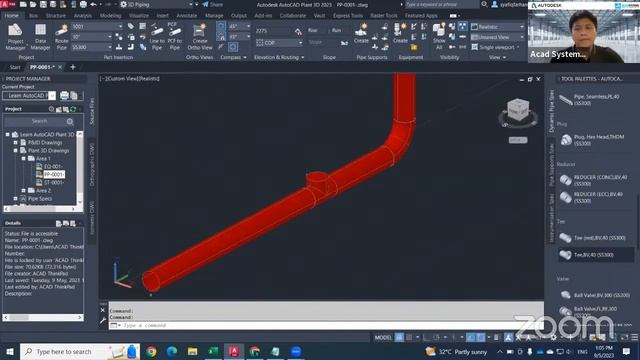This screenshot has width=640, height=360.
Task: Open the Analysis ribbon tab
Action: (83, 16)
